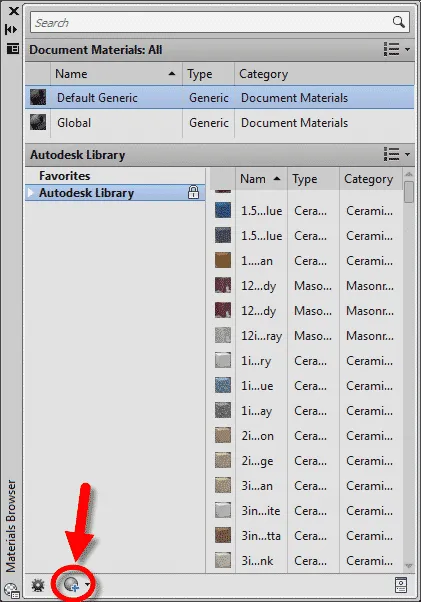Sort document materials by Category column

[x=324, y=74]
